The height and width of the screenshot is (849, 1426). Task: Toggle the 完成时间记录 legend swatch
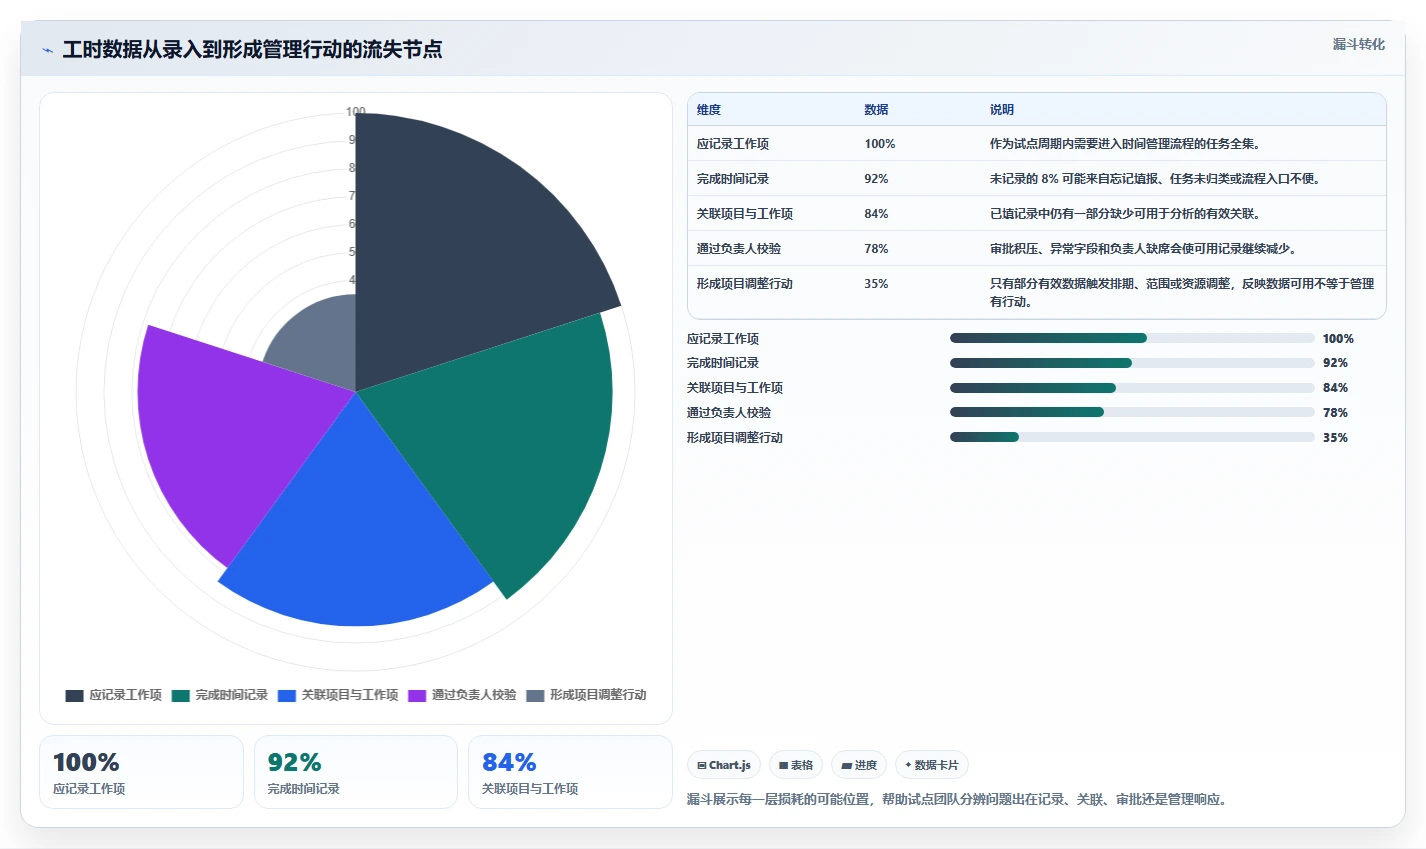[x=180, y=695]
